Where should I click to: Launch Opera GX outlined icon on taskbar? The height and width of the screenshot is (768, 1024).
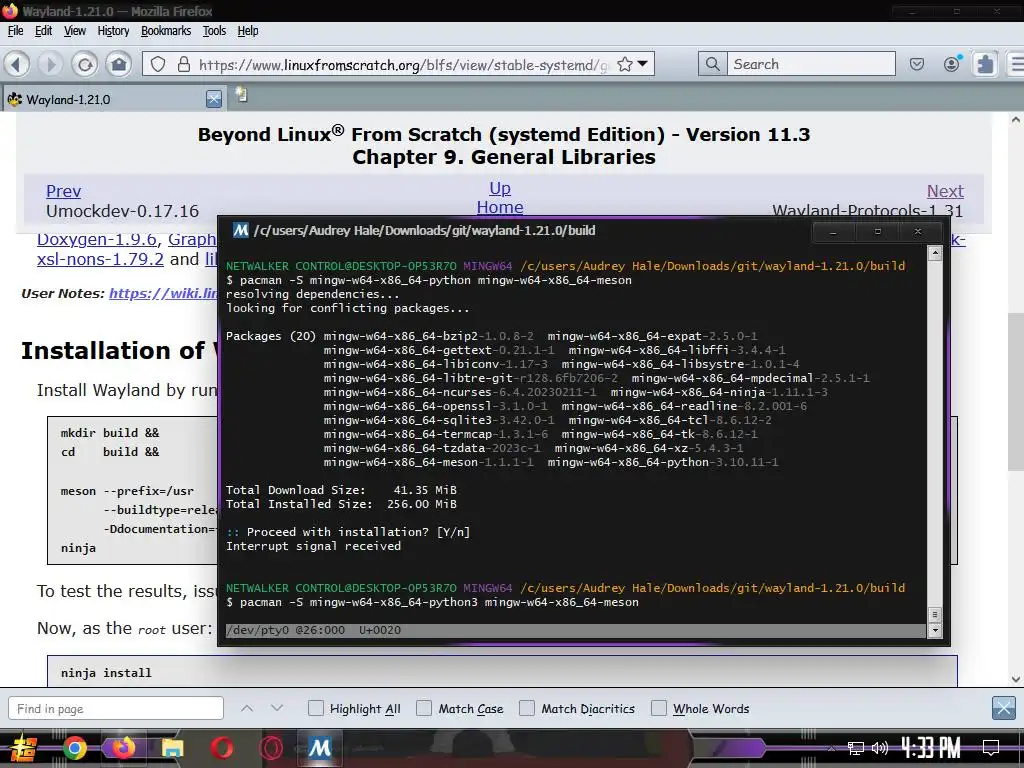tap(271, 748)
